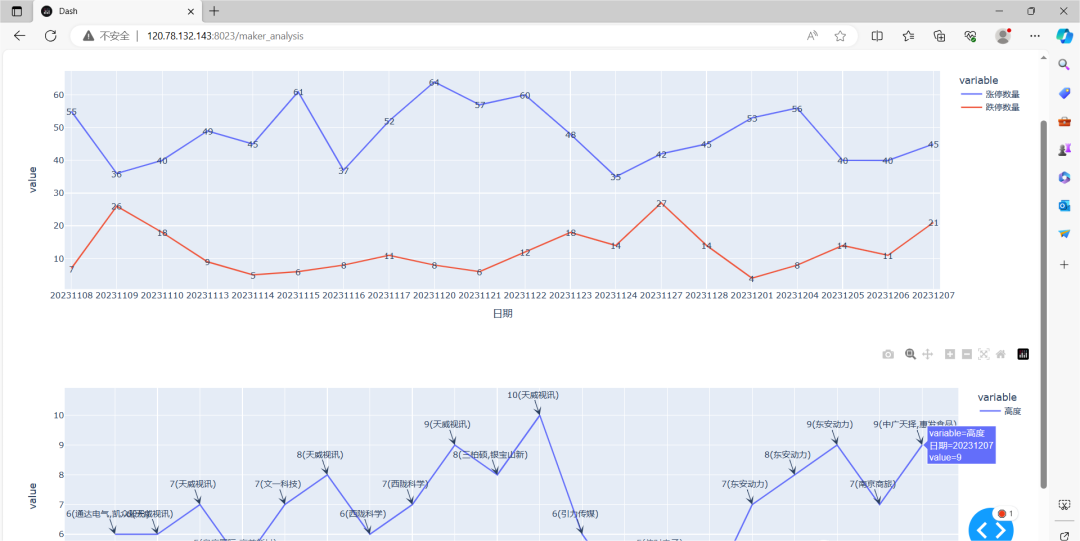Click the Zoom out minus icon in modebar

click(x=966, y=354)
